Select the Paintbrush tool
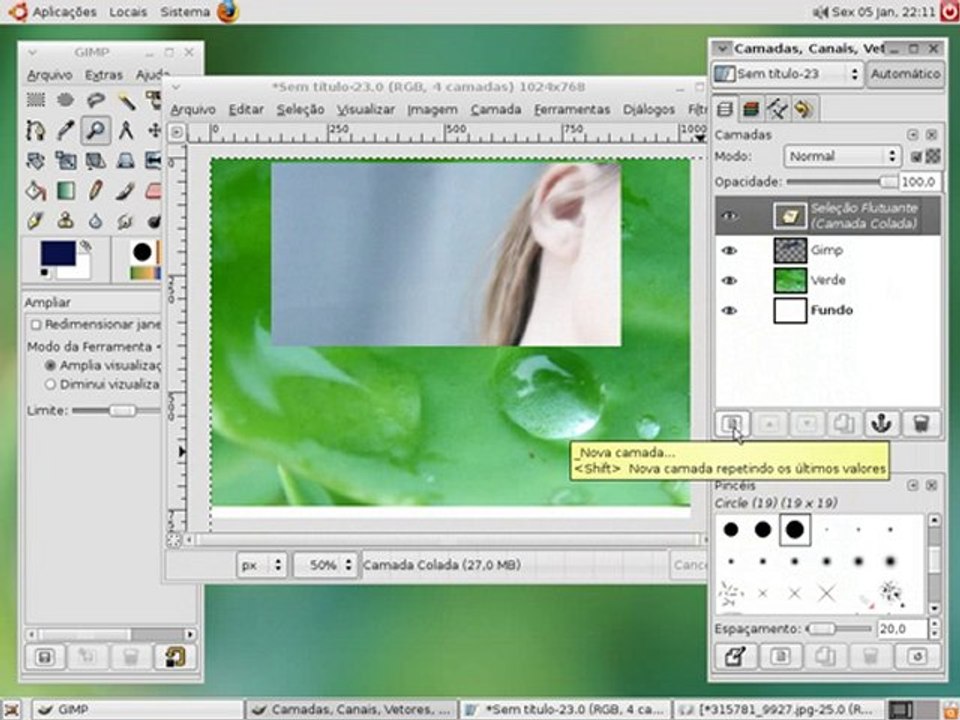 [x=126, y=190]
